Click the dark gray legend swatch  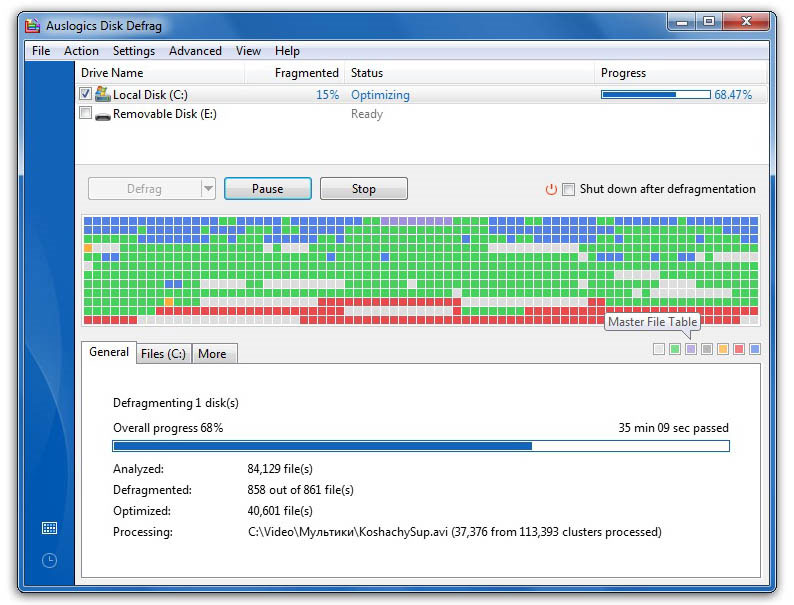[x=707, y=349]
